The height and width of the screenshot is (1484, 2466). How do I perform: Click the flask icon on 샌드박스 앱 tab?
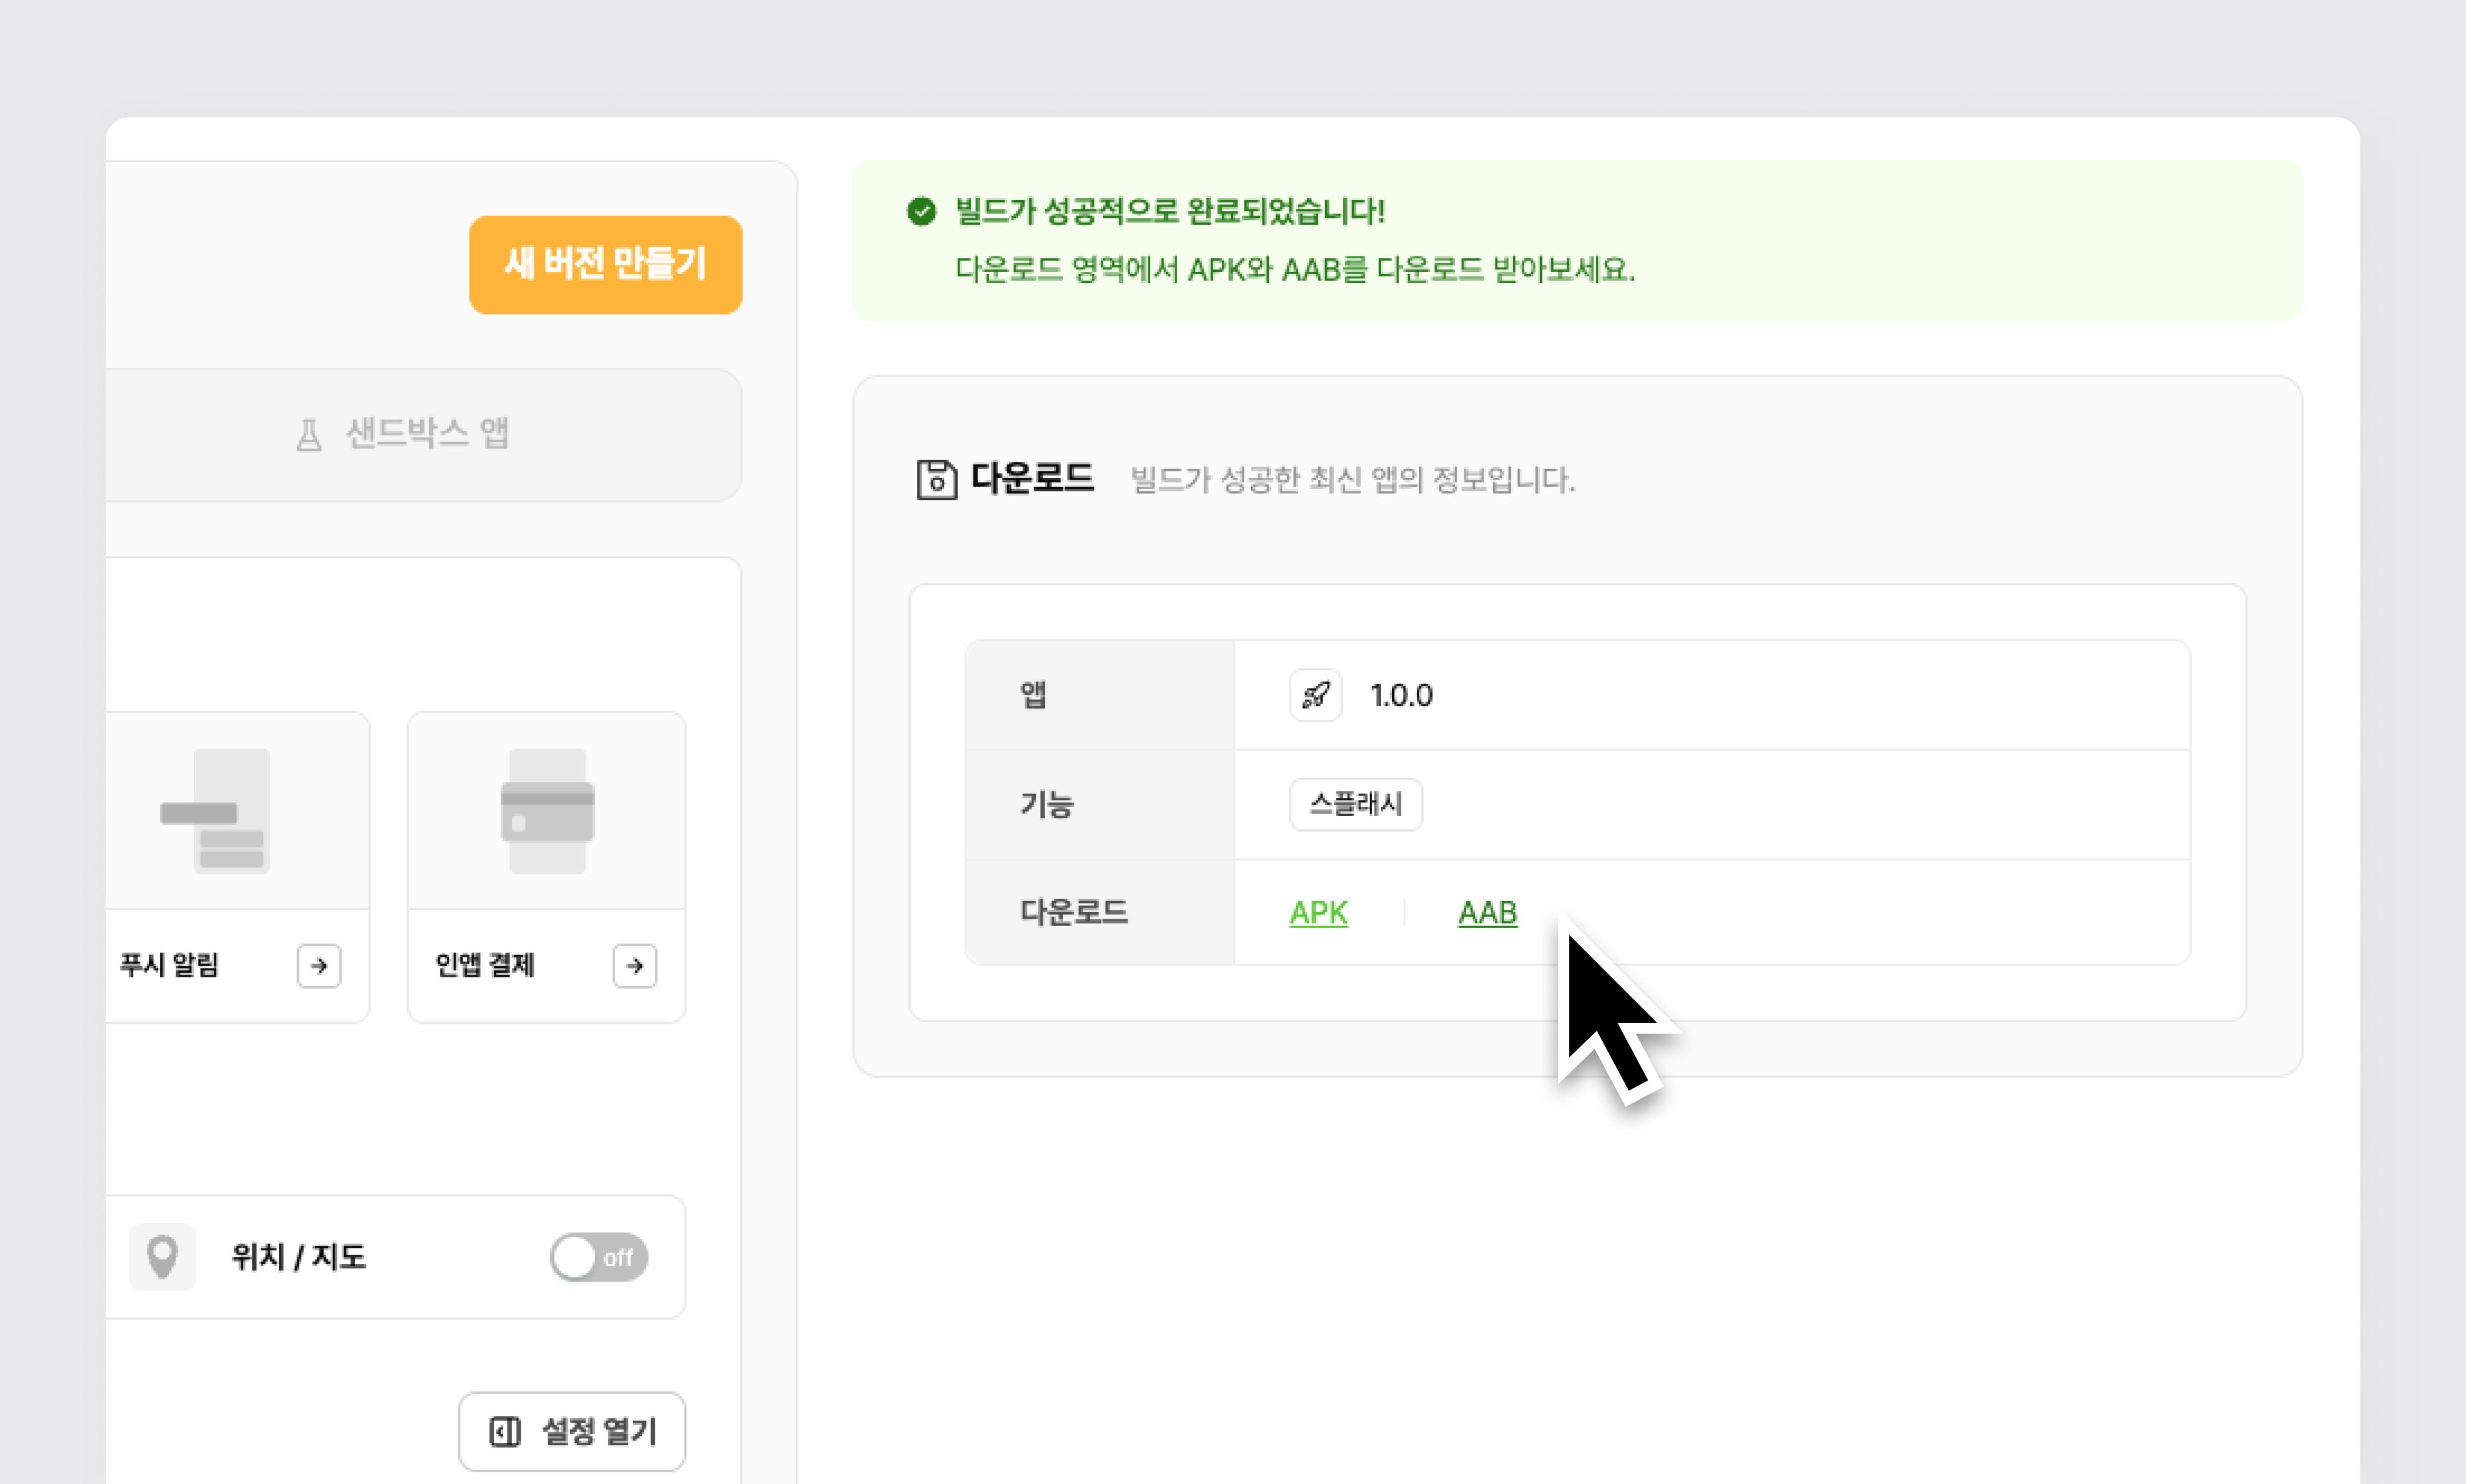point(309,435)
